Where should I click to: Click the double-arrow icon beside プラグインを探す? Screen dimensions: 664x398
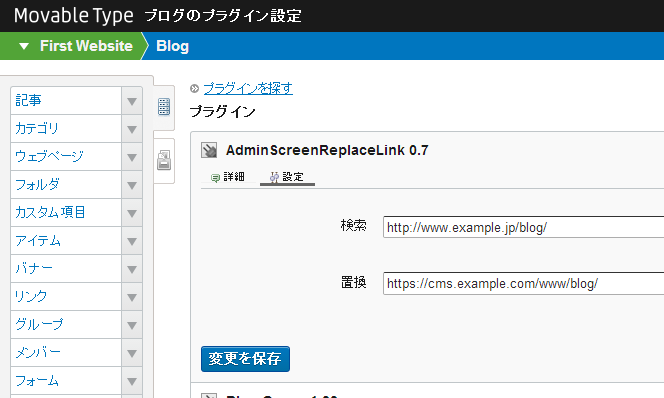[194, 88]
